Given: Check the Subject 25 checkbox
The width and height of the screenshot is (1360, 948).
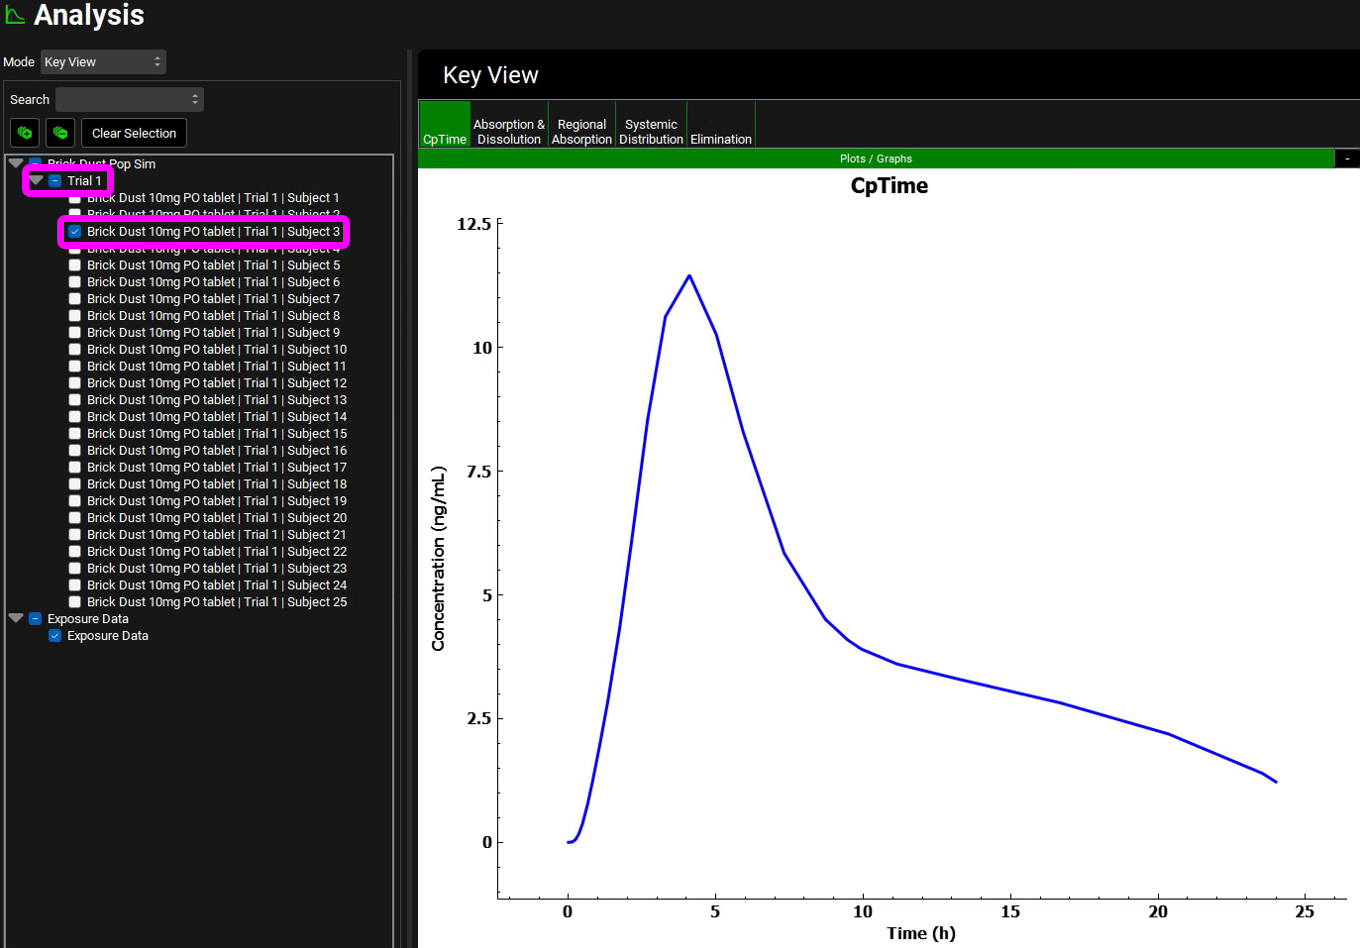Looking at the screenshot, I should (x=75, y=602).
